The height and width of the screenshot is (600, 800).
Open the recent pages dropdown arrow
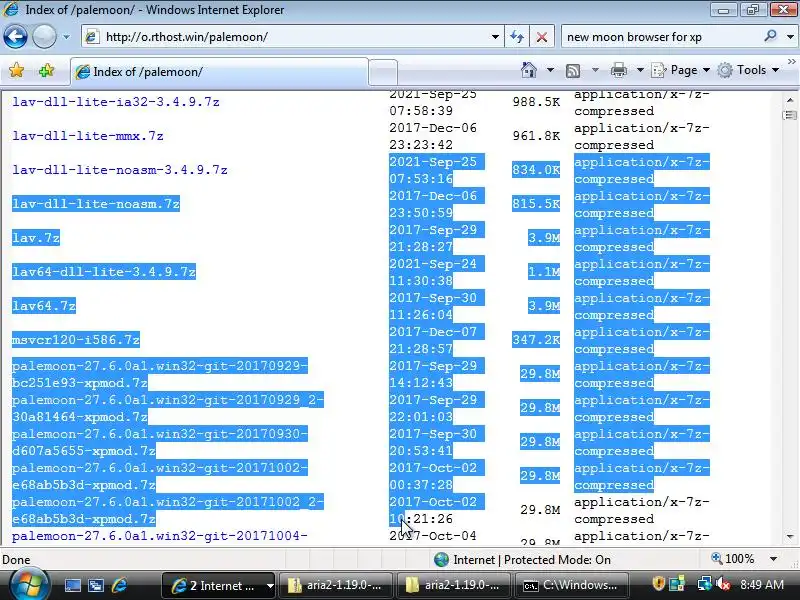[x=66, y=37]
